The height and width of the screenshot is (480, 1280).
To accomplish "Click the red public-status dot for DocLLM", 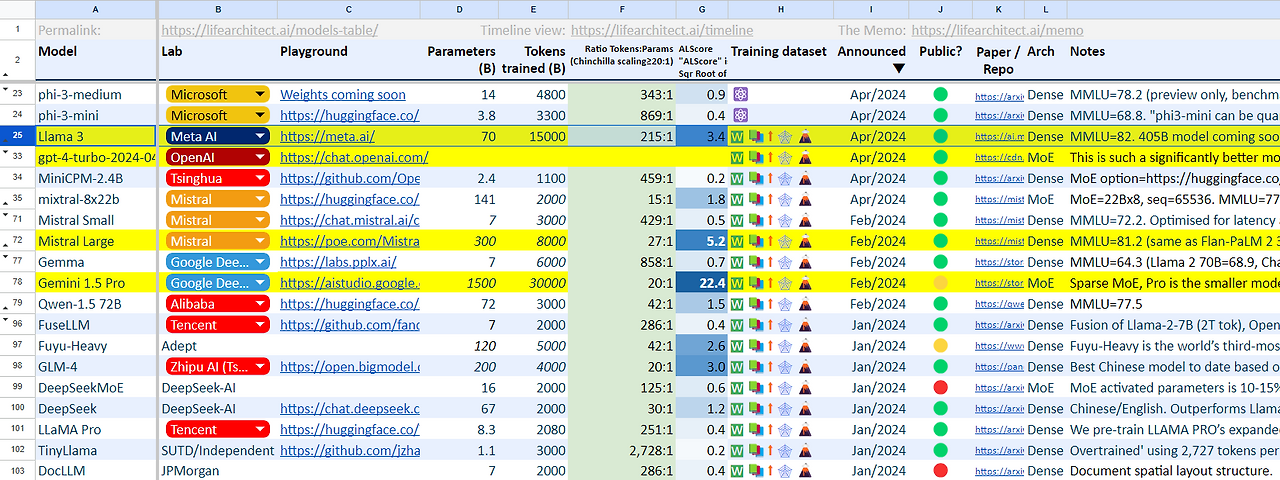I will point(940,471).
